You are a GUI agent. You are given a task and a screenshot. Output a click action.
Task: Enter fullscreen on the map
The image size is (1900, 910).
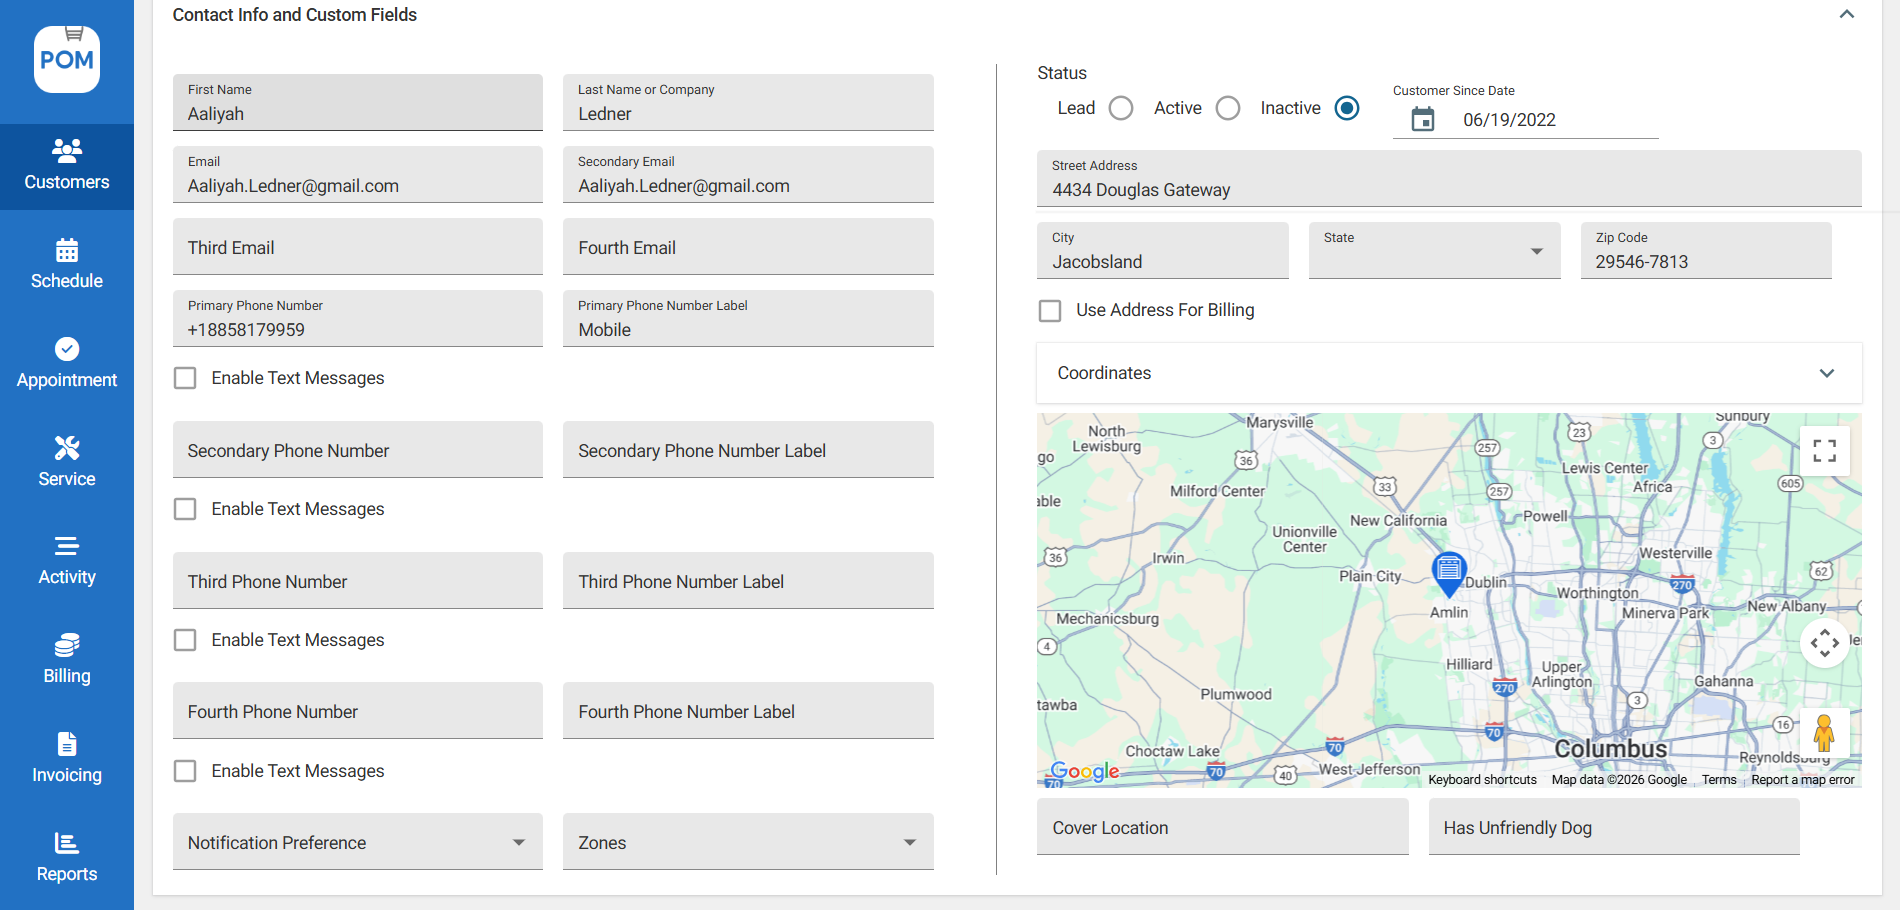(x=1824, y=451)
